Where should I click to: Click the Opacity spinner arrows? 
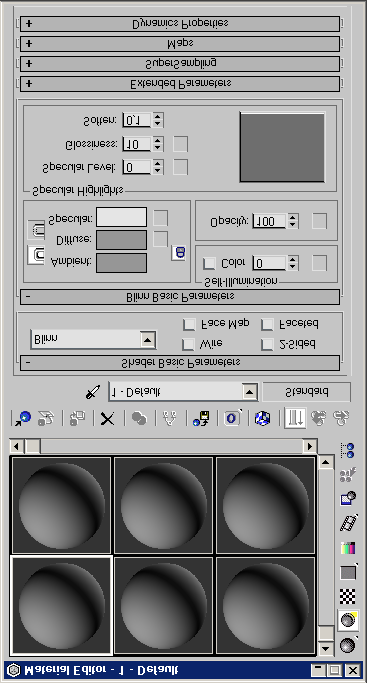point(293,221)
